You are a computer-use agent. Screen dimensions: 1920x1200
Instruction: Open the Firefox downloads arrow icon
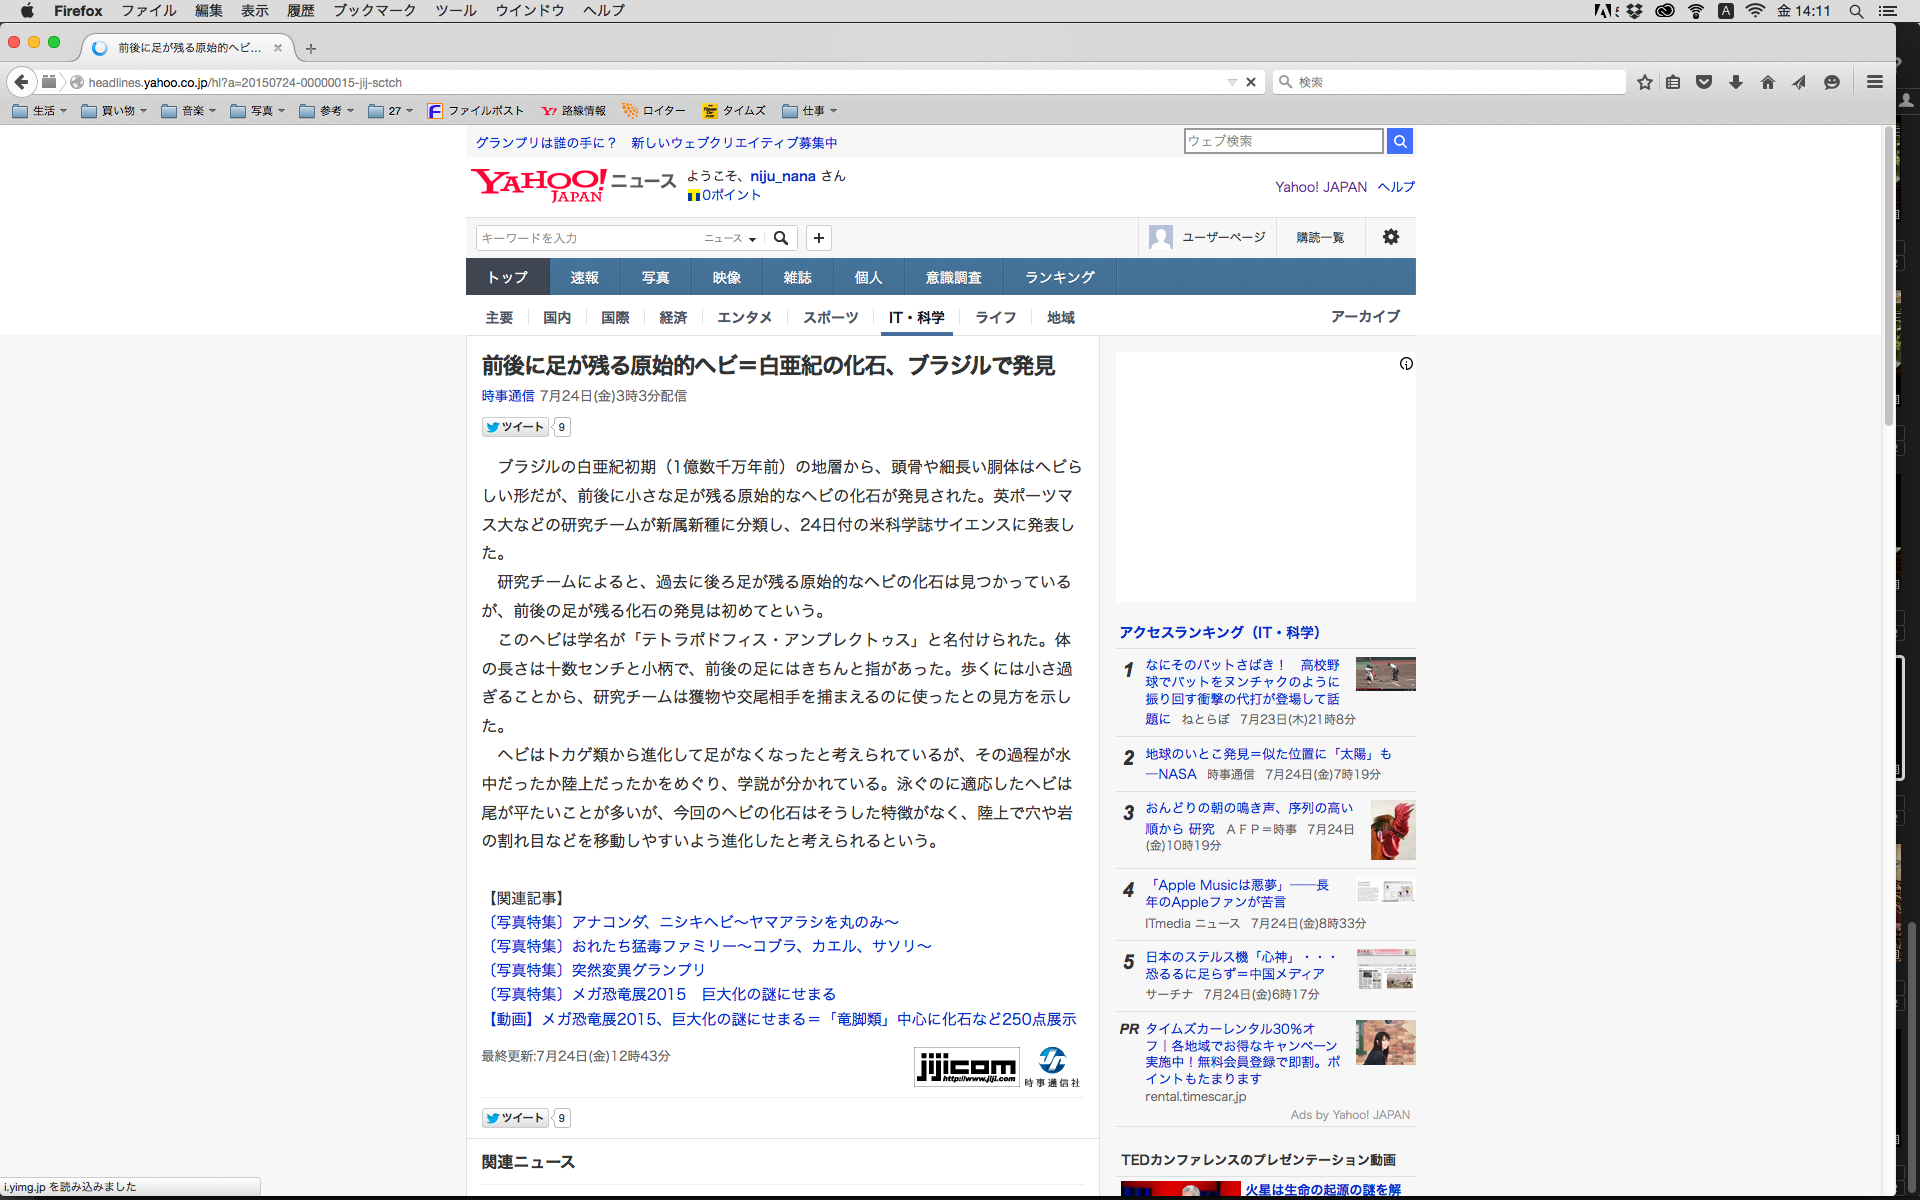click(x=1736, y=82)
